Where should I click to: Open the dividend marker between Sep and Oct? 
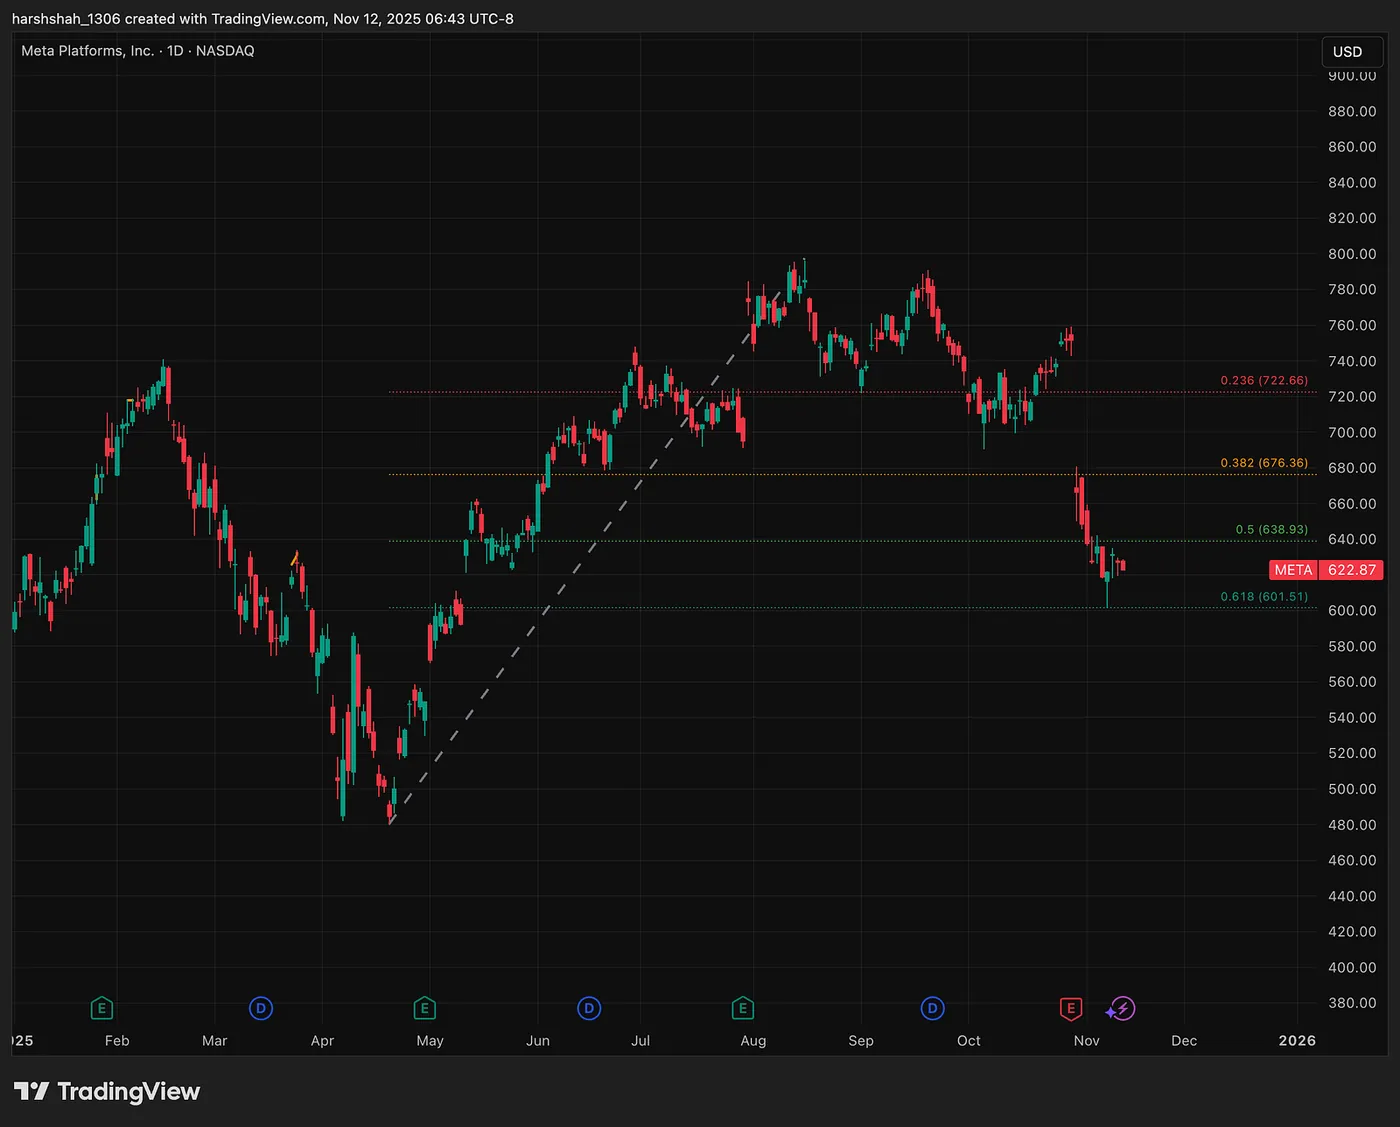(932, 1008)
